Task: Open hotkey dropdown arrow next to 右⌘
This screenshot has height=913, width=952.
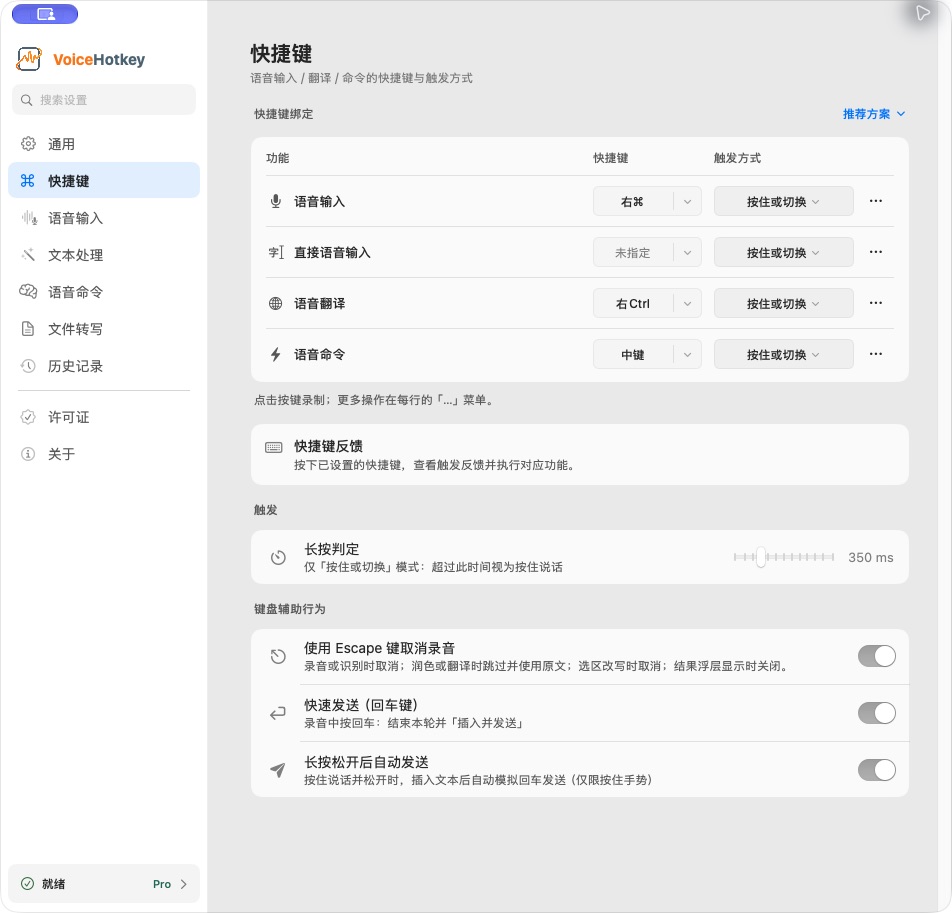Action: tap(687, 202)
